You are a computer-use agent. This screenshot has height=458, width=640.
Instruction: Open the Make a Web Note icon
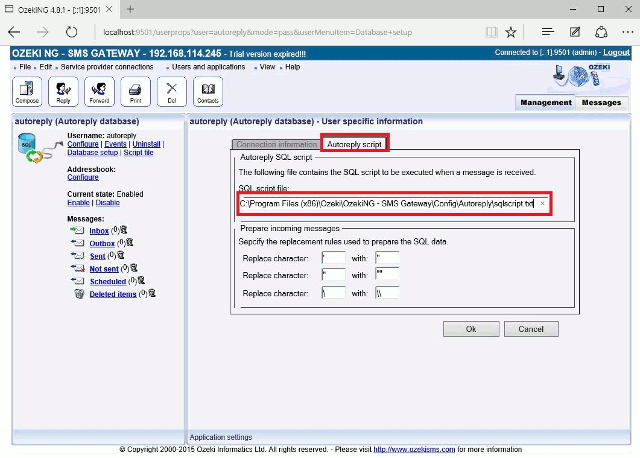575,32
